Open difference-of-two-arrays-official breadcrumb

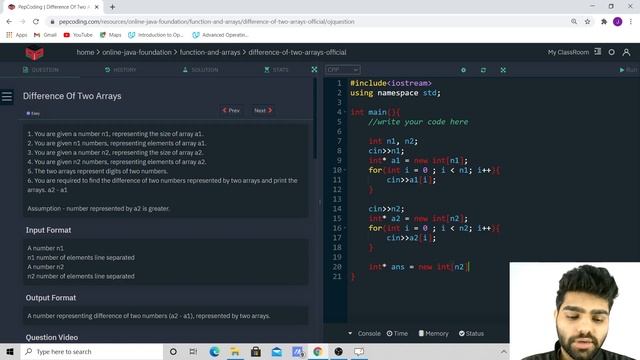click(297, 52)
